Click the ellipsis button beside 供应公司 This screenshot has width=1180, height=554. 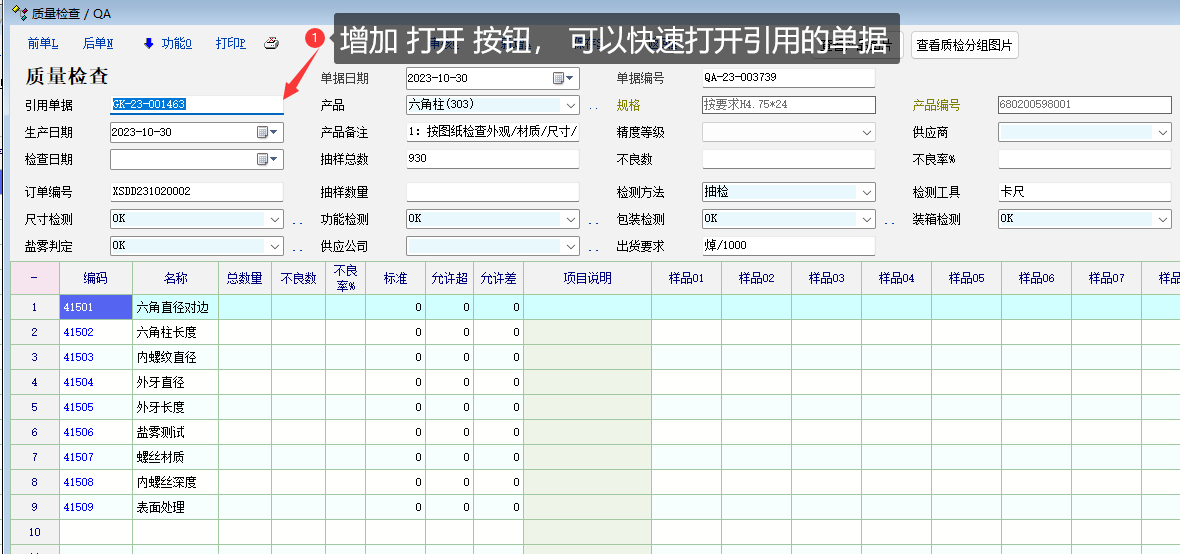[x=593, y=247]
